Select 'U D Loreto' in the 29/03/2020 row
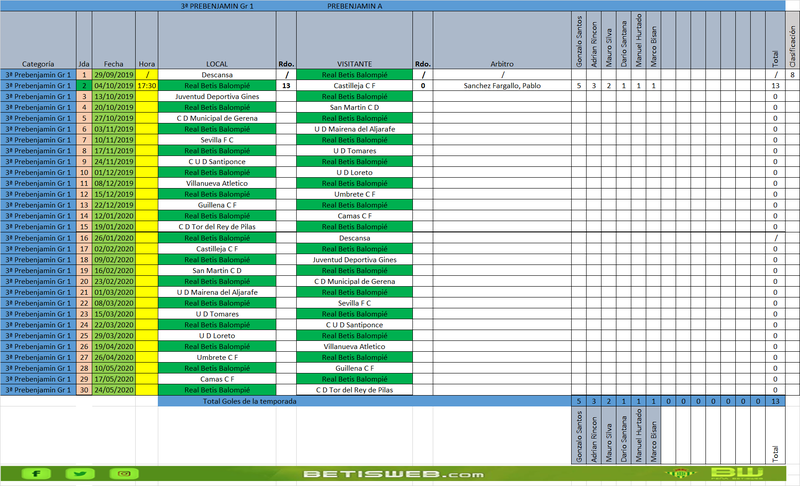Image resolution: width=800 pixels, height=486 pixels. pos(217,336)
